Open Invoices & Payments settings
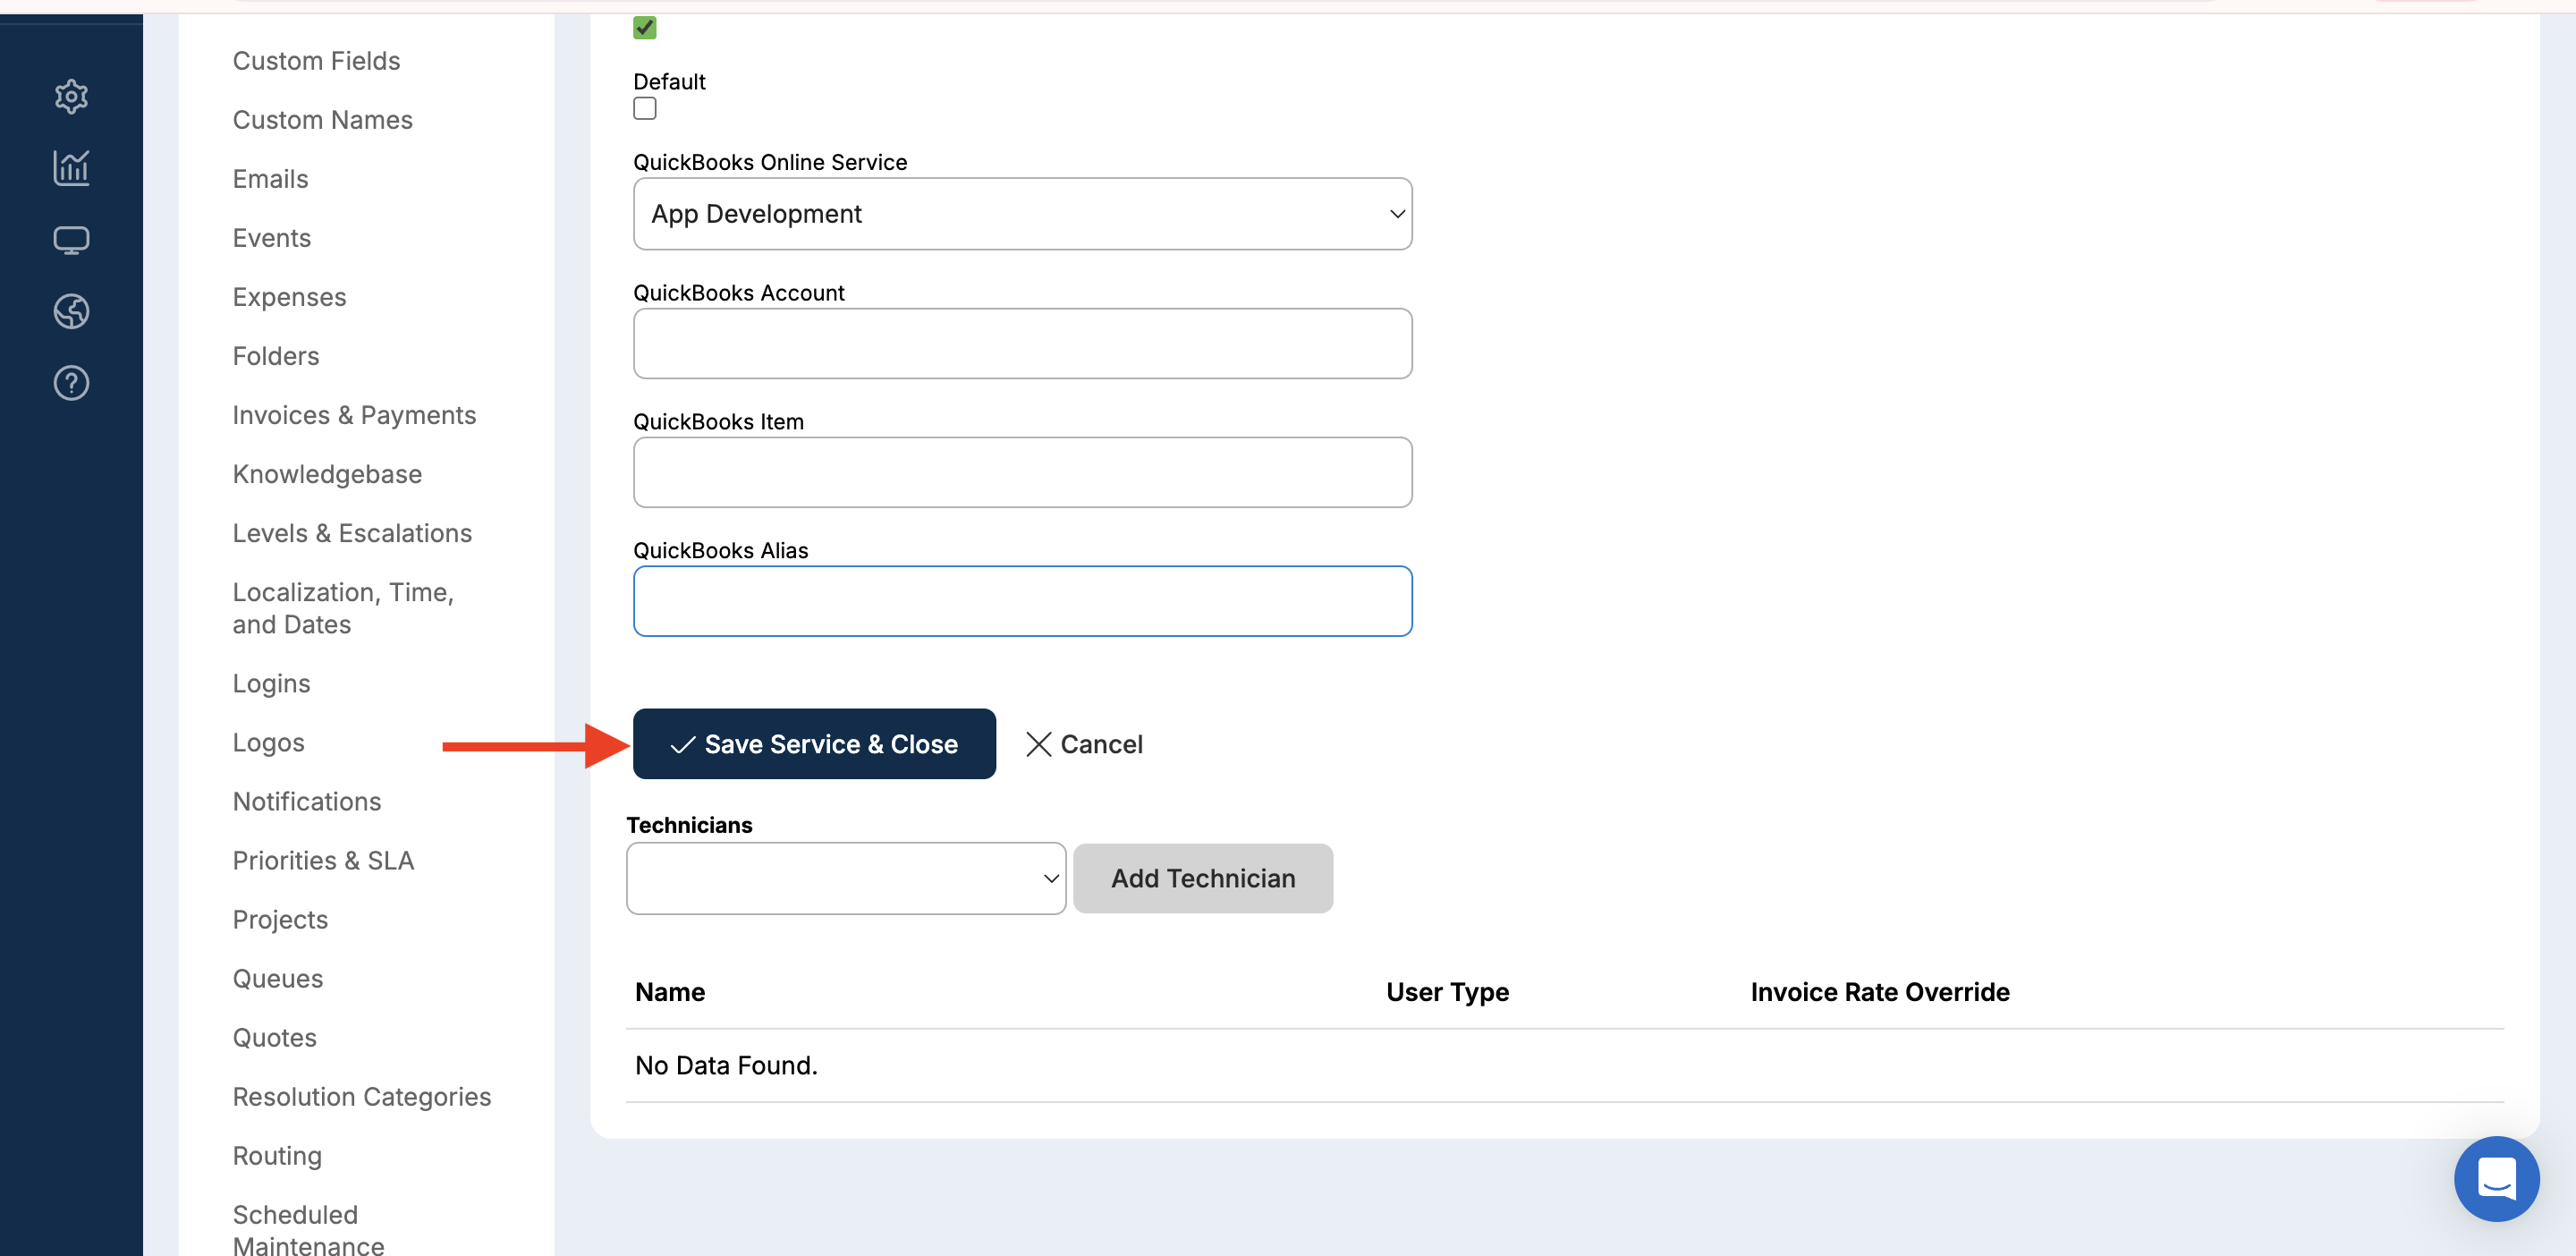This screenshot has width=2576, height=1256. point(354,415)
